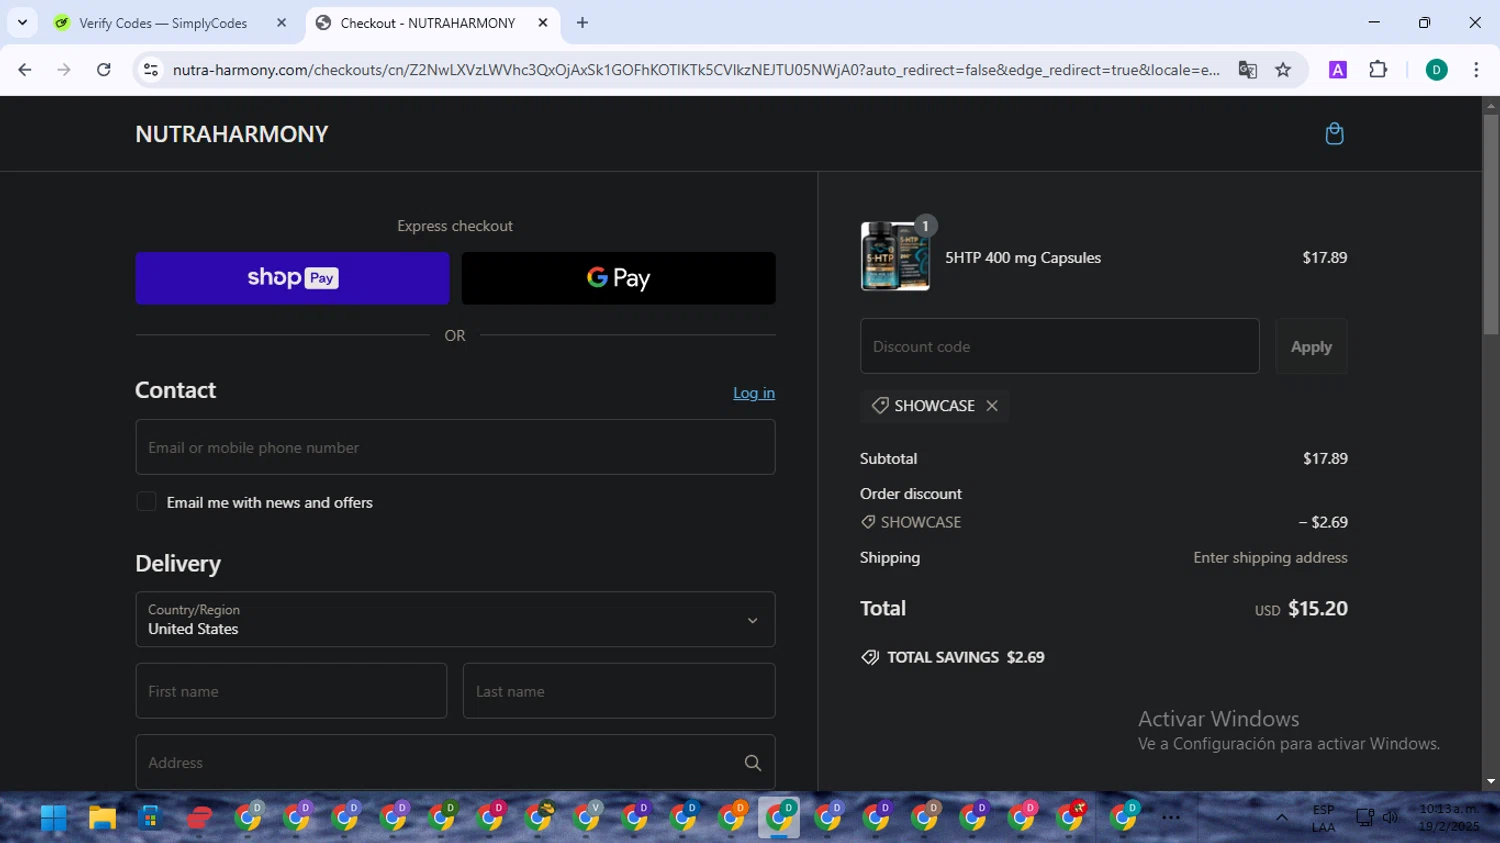
Task: Open the Chrome profile D avatar
Action: [x=1436, y=70]
